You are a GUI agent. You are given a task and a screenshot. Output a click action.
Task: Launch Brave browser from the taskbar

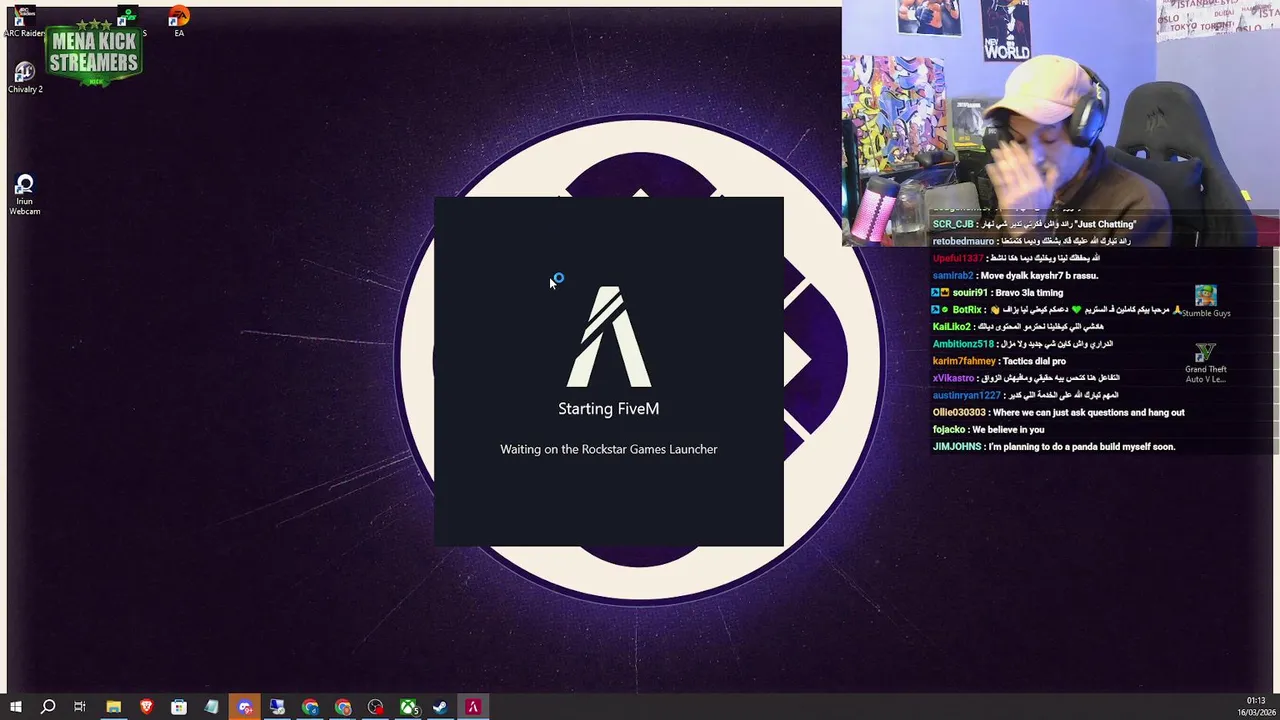(146, 707)
